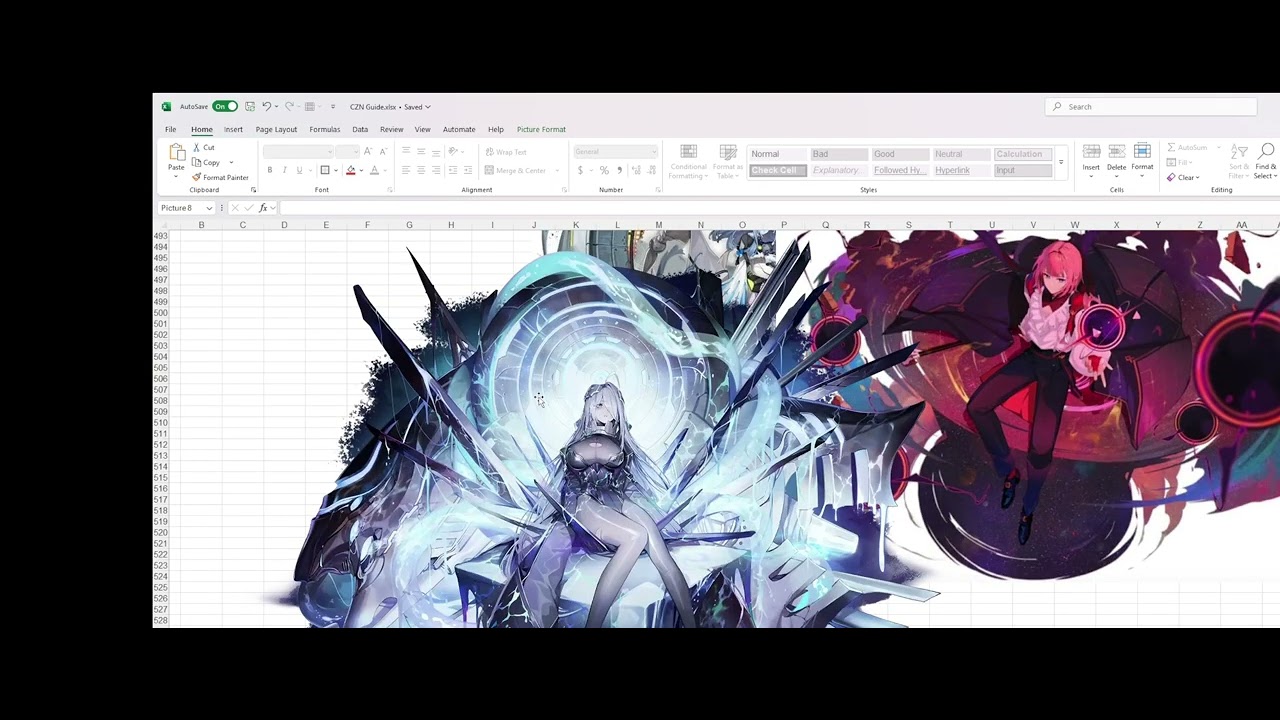This screenshot has width=1280, height=720.
Task: Expand the cell Styles gallery
Action: click(1061, 163)
